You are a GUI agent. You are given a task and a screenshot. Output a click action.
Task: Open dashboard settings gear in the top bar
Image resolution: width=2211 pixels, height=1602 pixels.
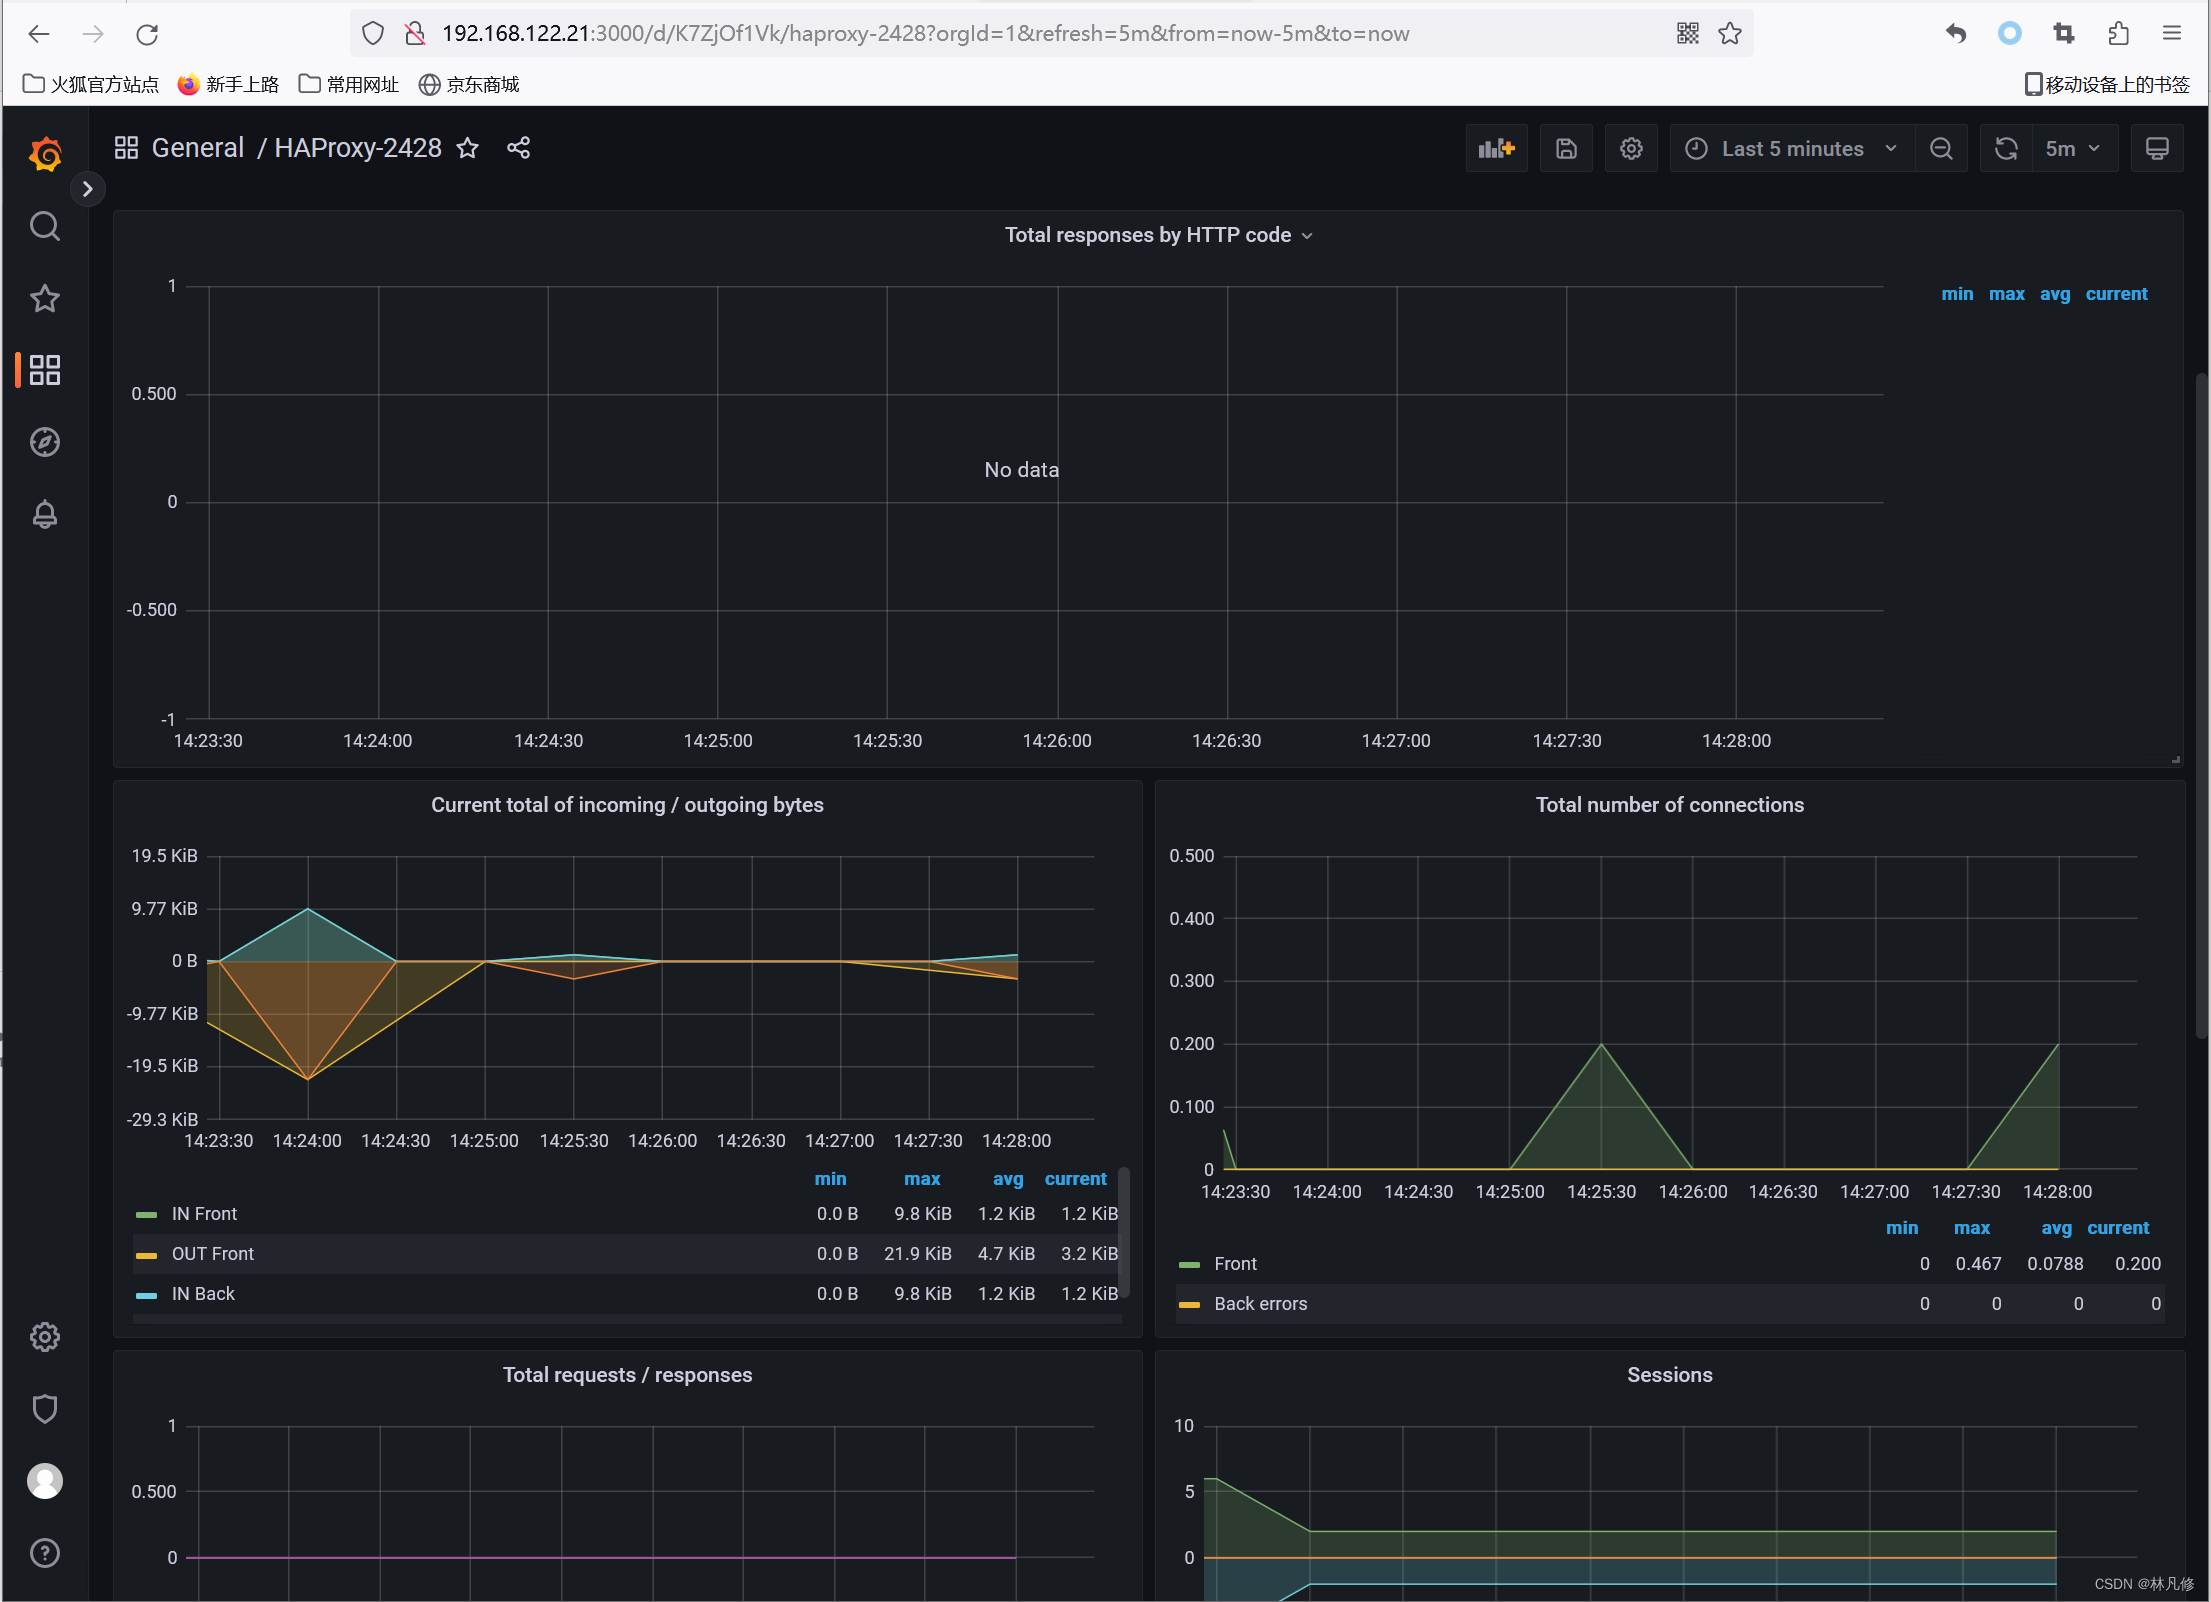coord(1631,149)
